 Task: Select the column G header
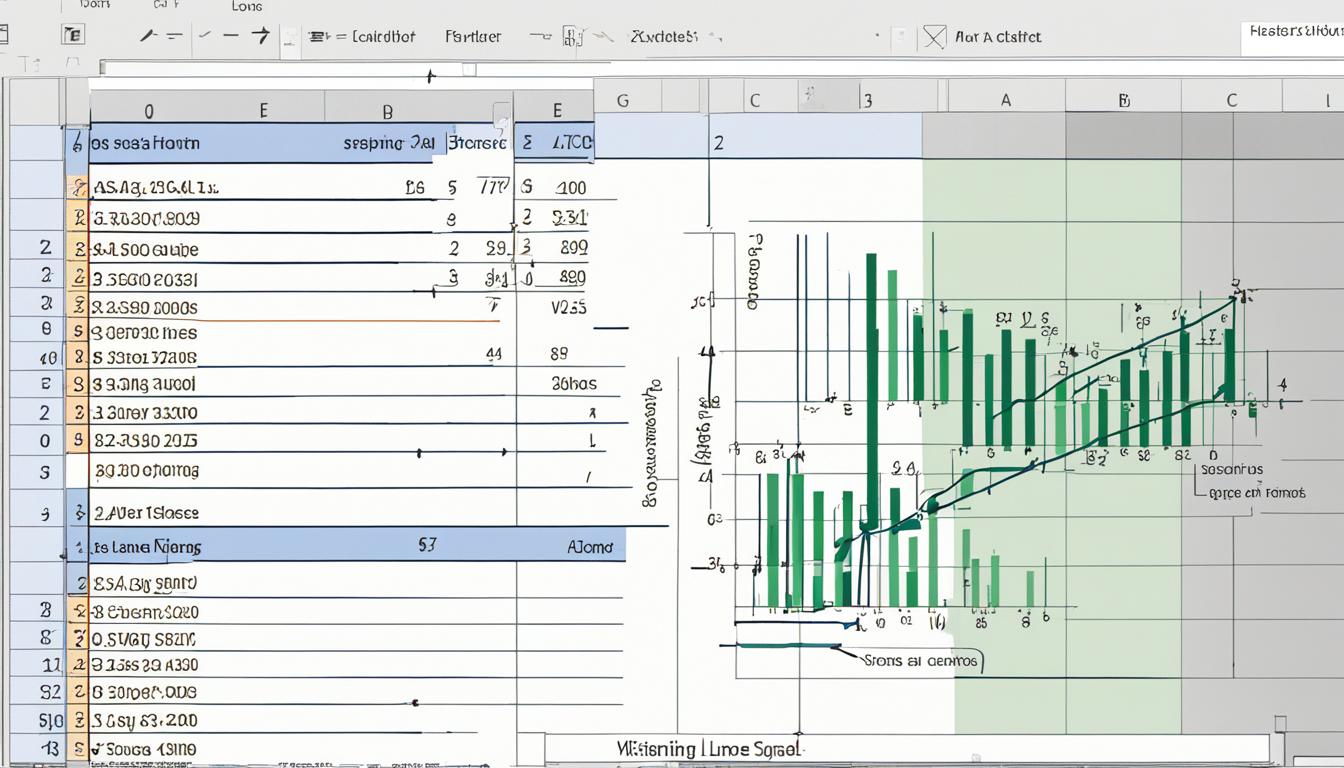(623, 100)
